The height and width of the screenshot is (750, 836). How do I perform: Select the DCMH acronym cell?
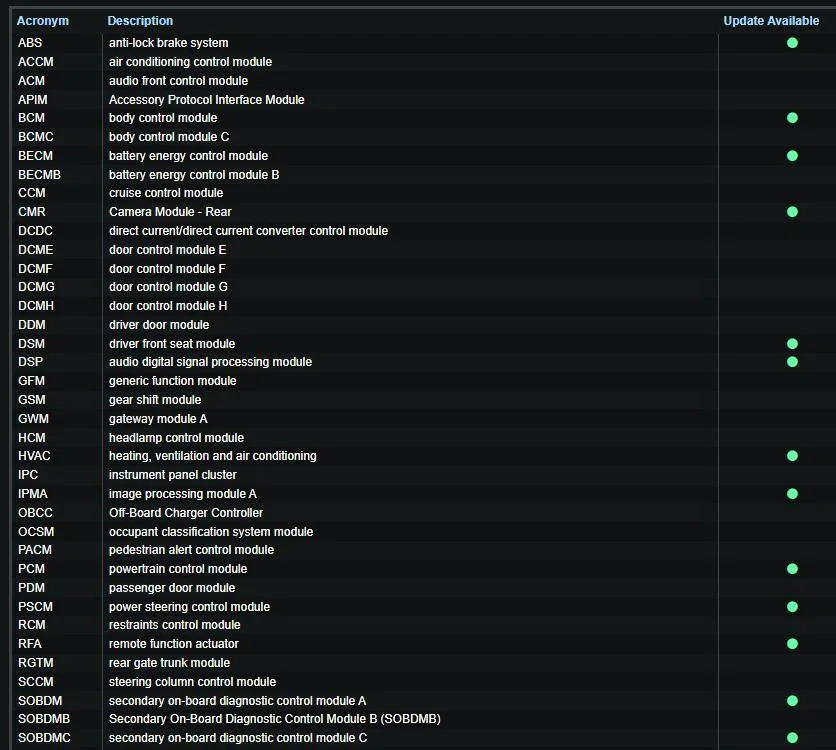coord(36,306)
